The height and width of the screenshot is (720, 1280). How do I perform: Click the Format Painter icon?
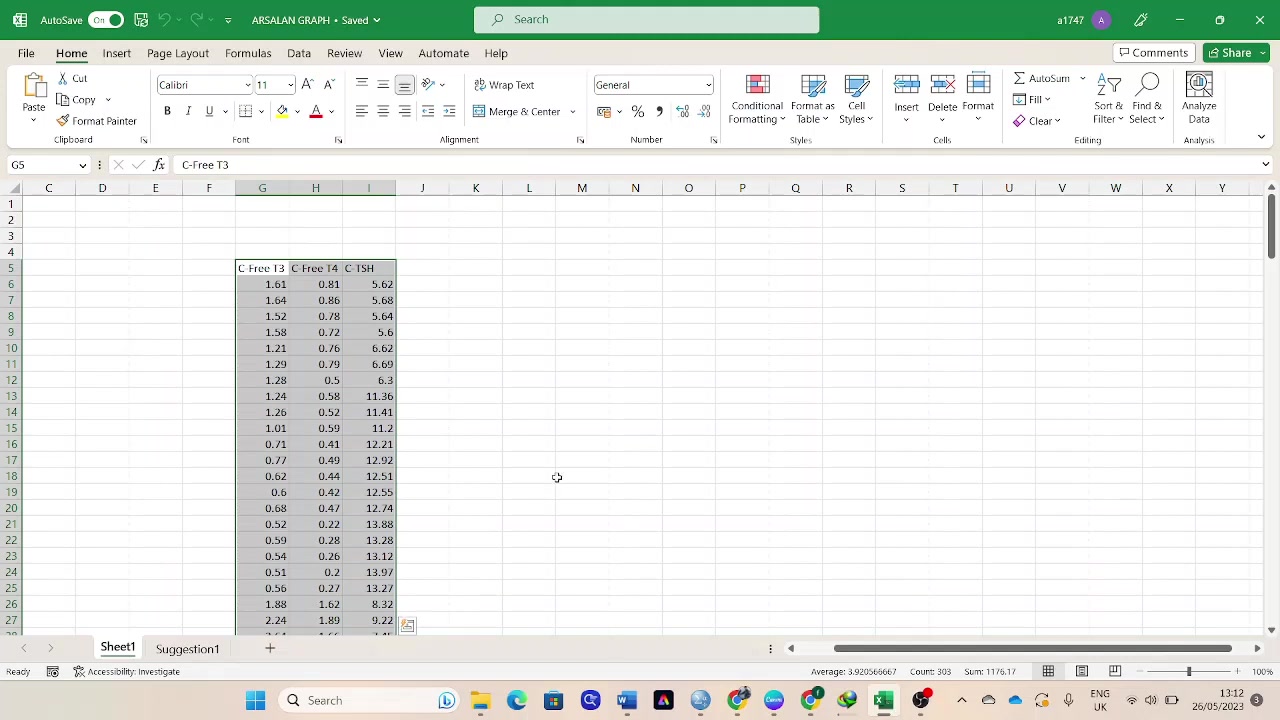click(x=63, y=121)
